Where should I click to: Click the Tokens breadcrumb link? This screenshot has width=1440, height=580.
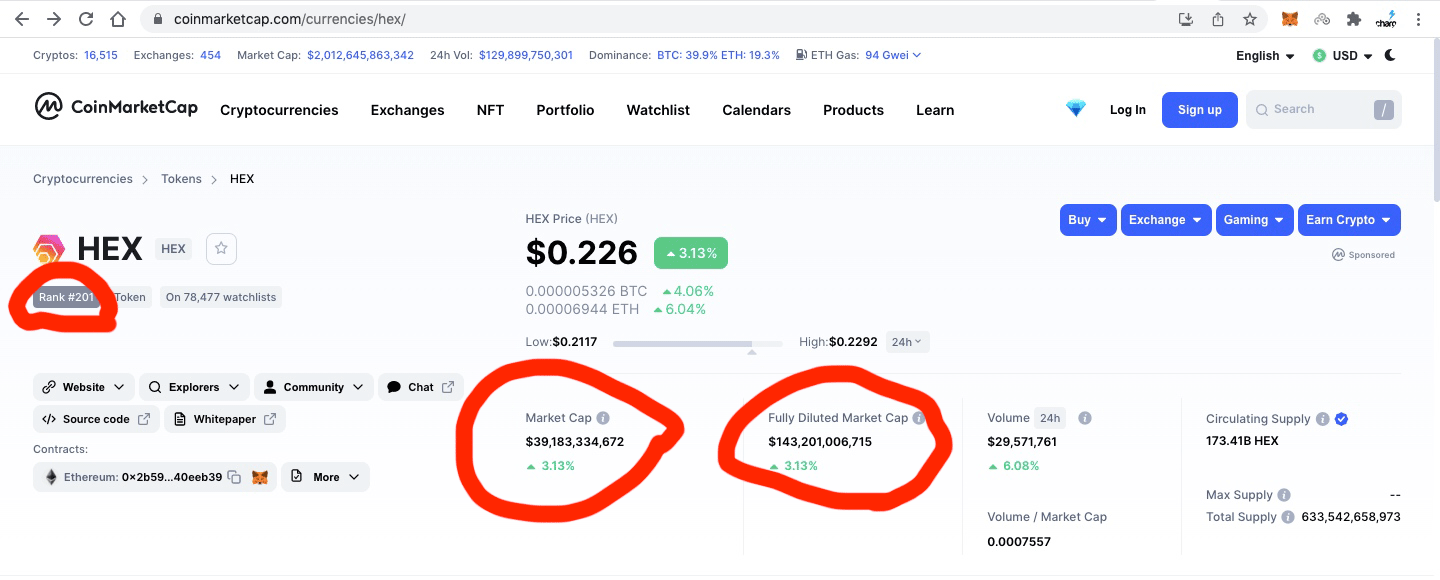pos(181,179)
